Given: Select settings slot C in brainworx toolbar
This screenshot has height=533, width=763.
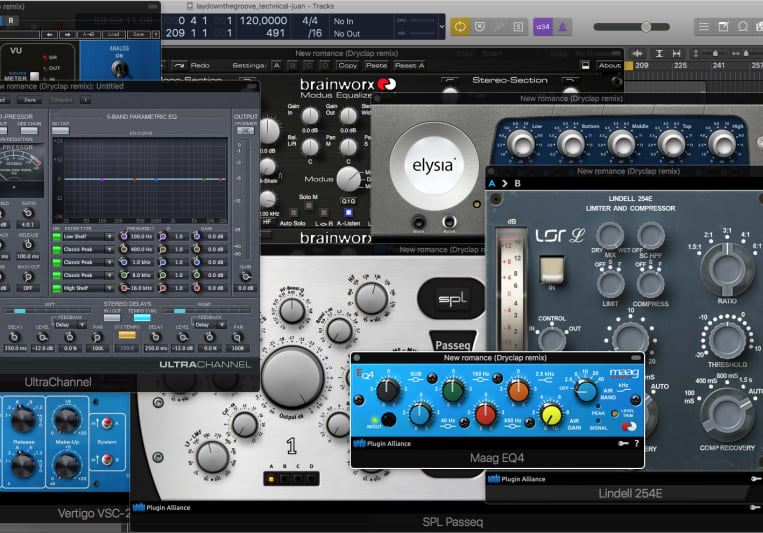Looking at the screenshot, I should tap(309, 65).
